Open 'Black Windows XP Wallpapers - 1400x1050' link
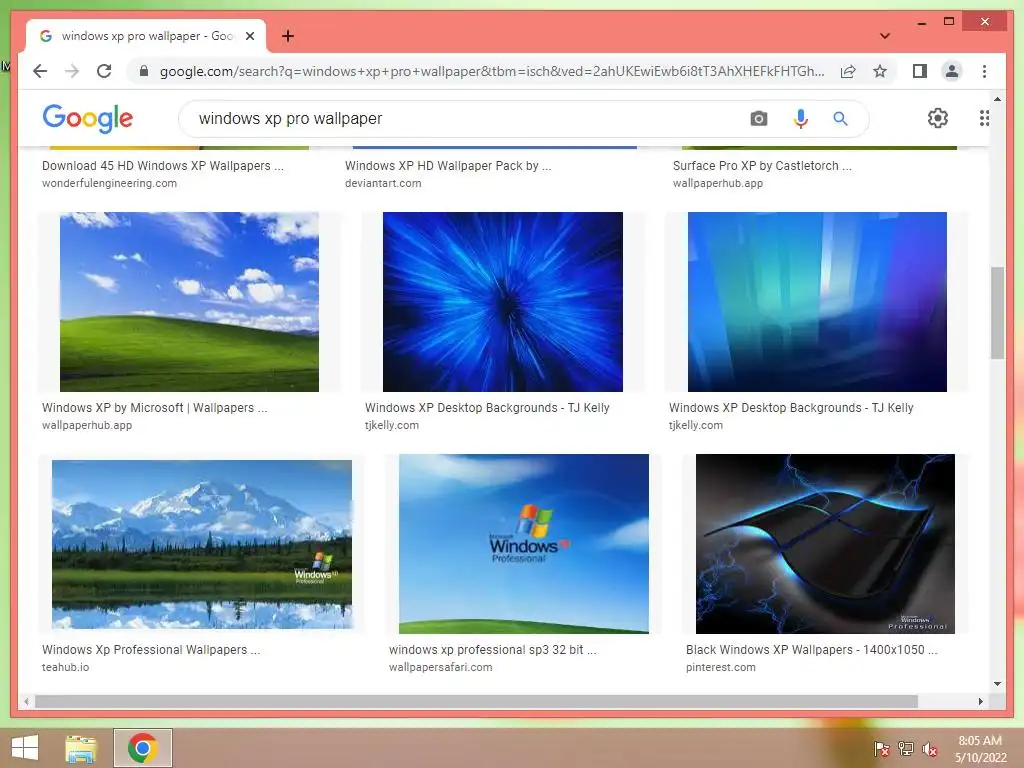The image size is (1024, 768). (x=812, y=650)
